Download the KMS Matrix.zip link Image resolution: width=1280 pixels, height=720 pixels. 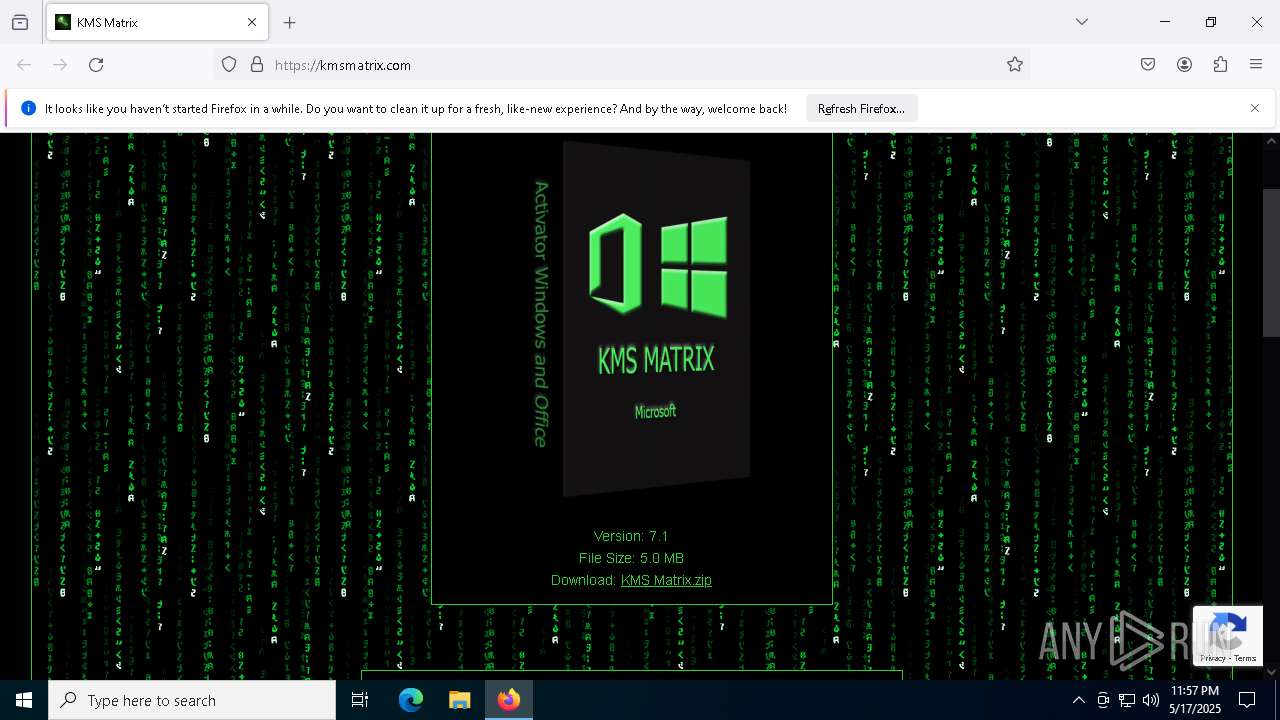click(666, 580)
